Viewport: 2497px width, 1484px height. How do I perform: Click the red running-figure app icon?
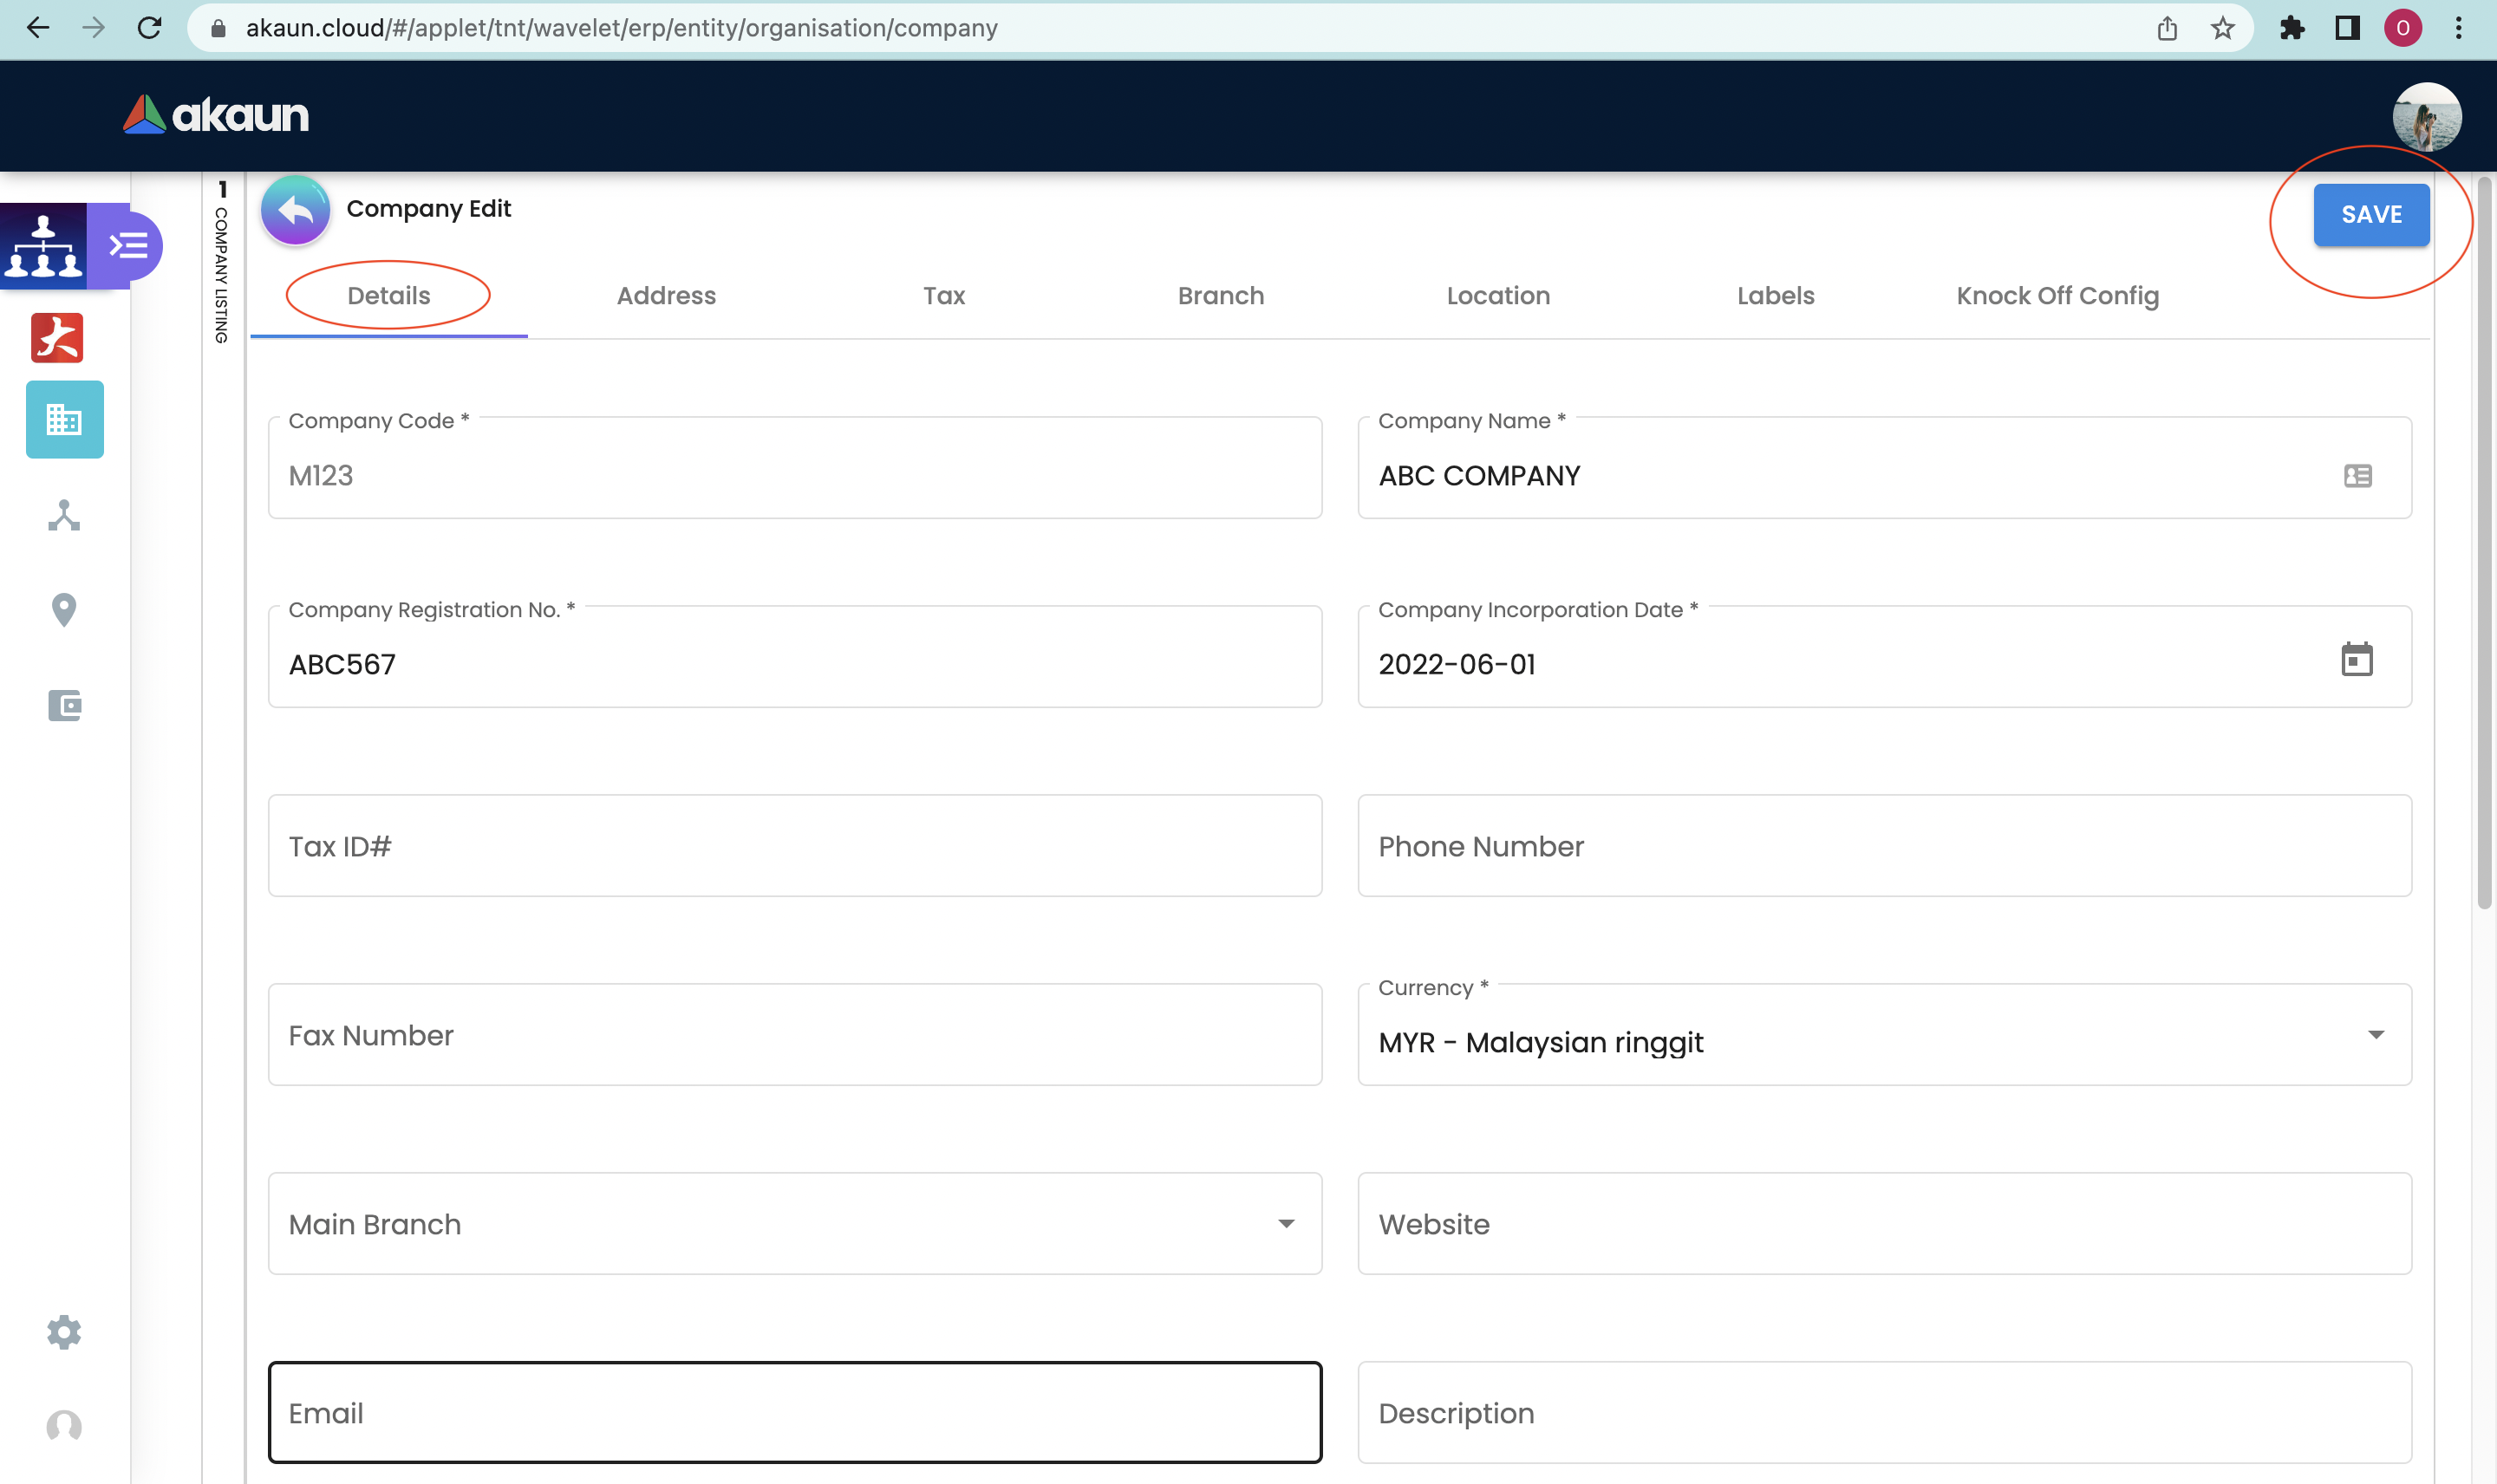tap(57, 338)
